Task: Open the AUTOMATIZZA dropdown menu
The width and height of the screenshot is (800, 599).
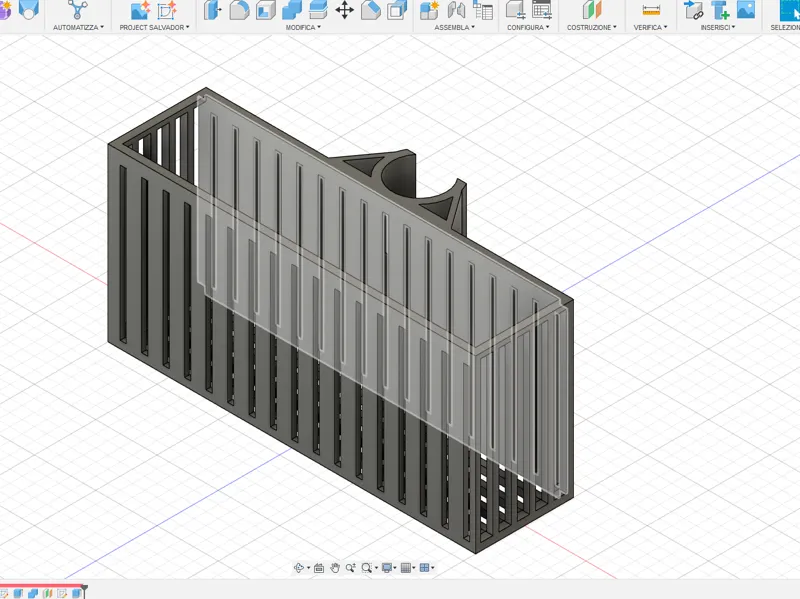Action: [x=78, y=27]
